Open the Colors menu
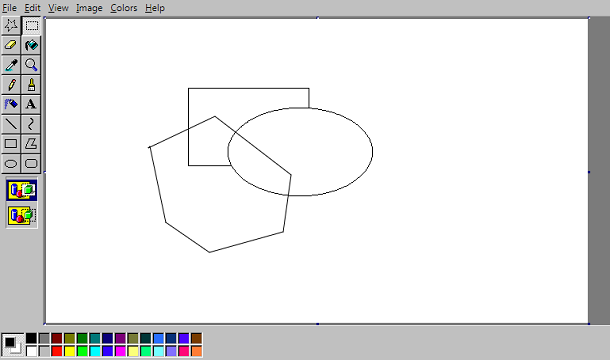The height and width of the screenshot is (360, 610). coord(124,8)
